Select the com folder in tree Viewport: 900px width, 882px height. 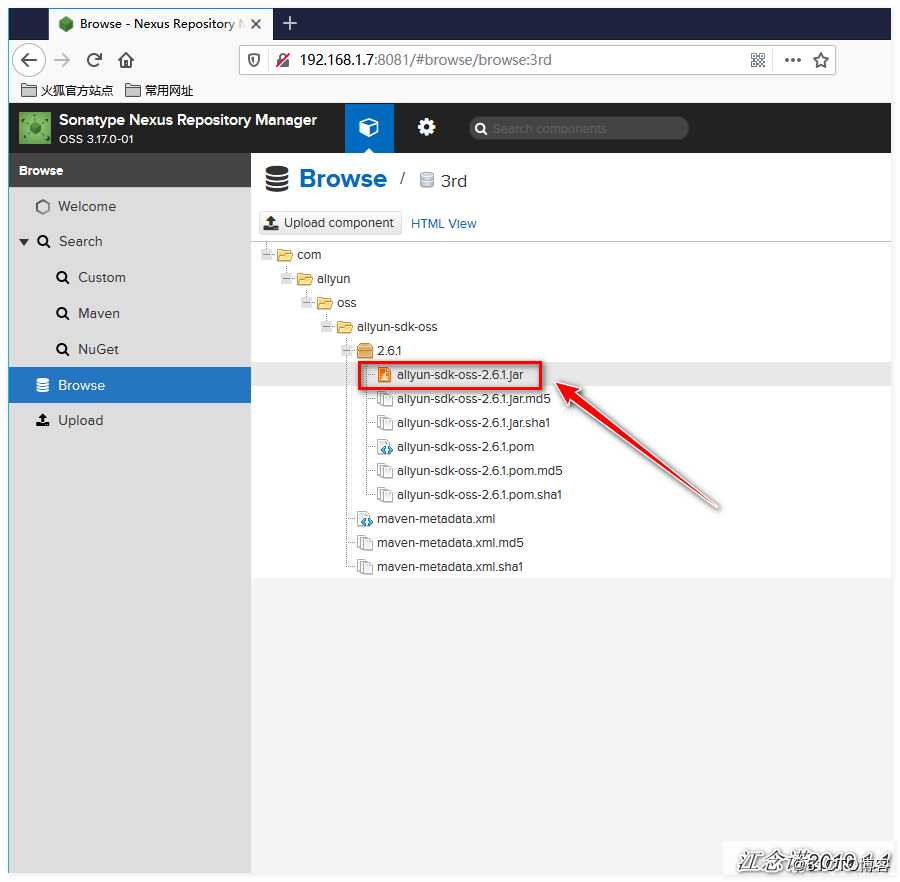[x=299, y=255]
